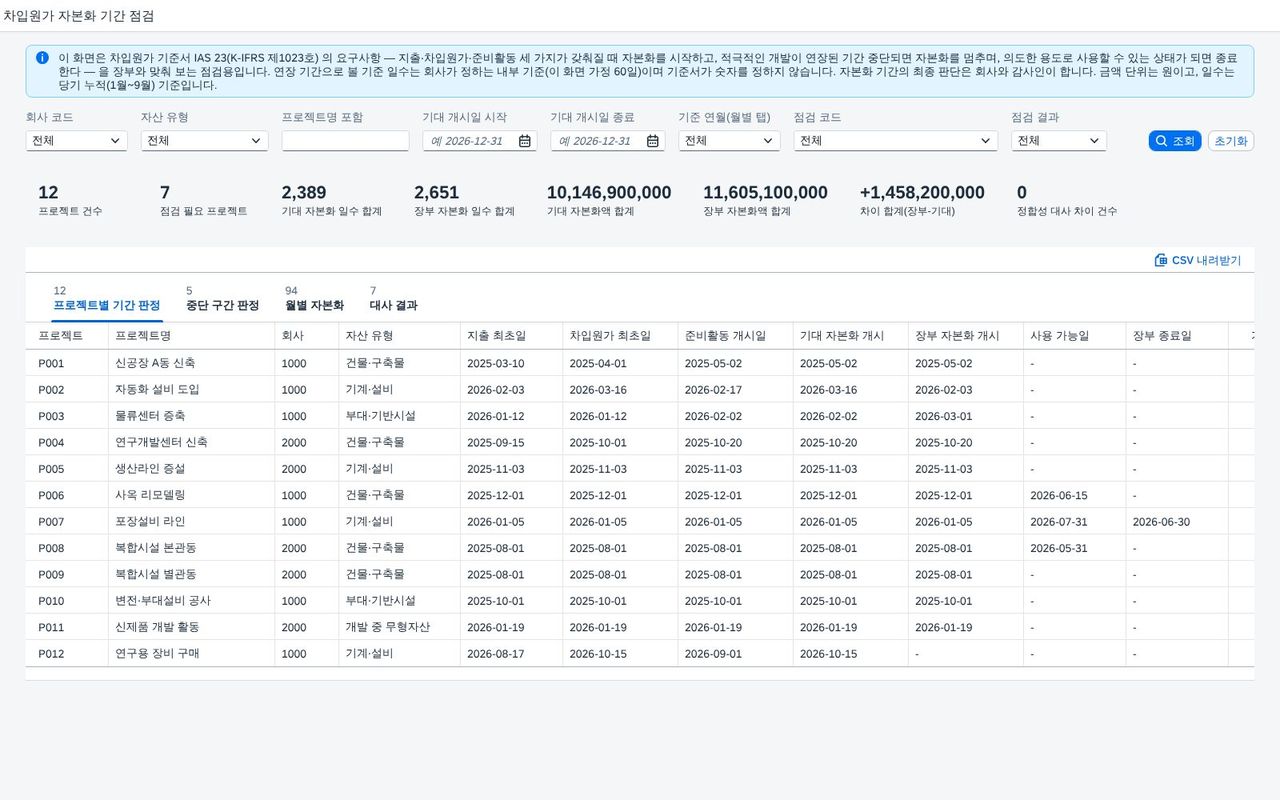Click the 조회 search button
1280x800 pixels.
pyautogui.click(x=1174, y=141)
